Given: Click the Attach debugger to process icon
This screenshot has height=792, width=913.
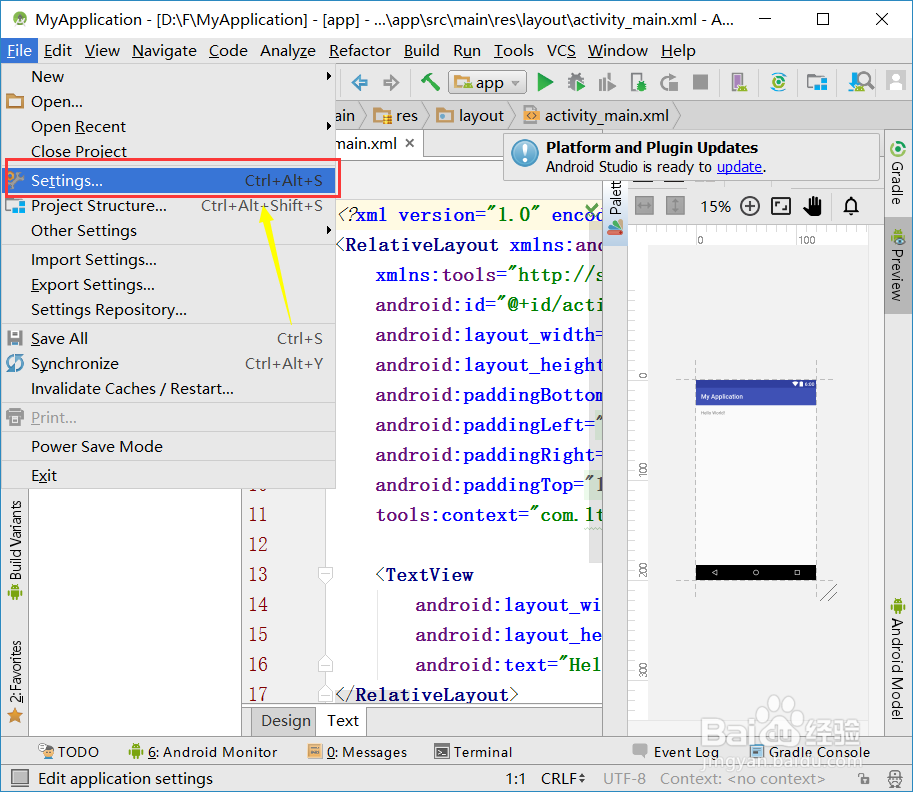Looking at the screenshot, I should pos(638,83).
